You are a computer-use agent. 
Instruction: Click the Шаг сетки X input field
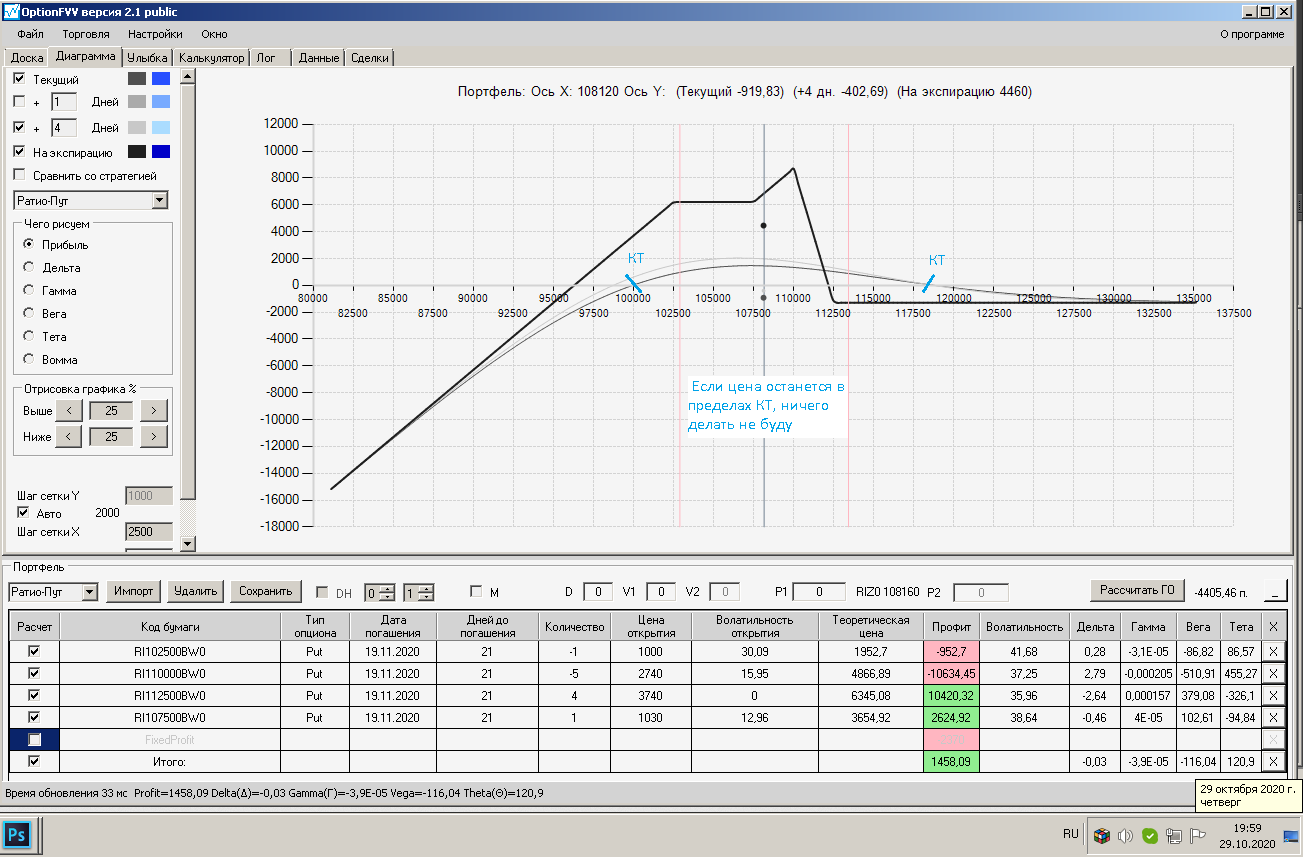148,531
